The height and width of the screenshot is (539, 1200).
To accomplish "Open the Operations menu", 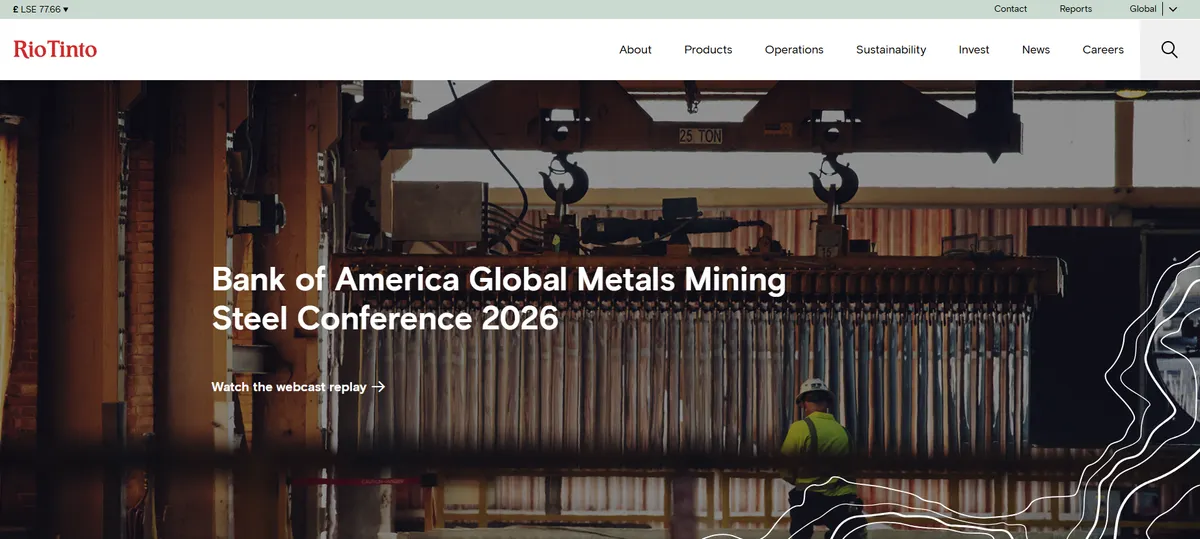I will 794,49.
